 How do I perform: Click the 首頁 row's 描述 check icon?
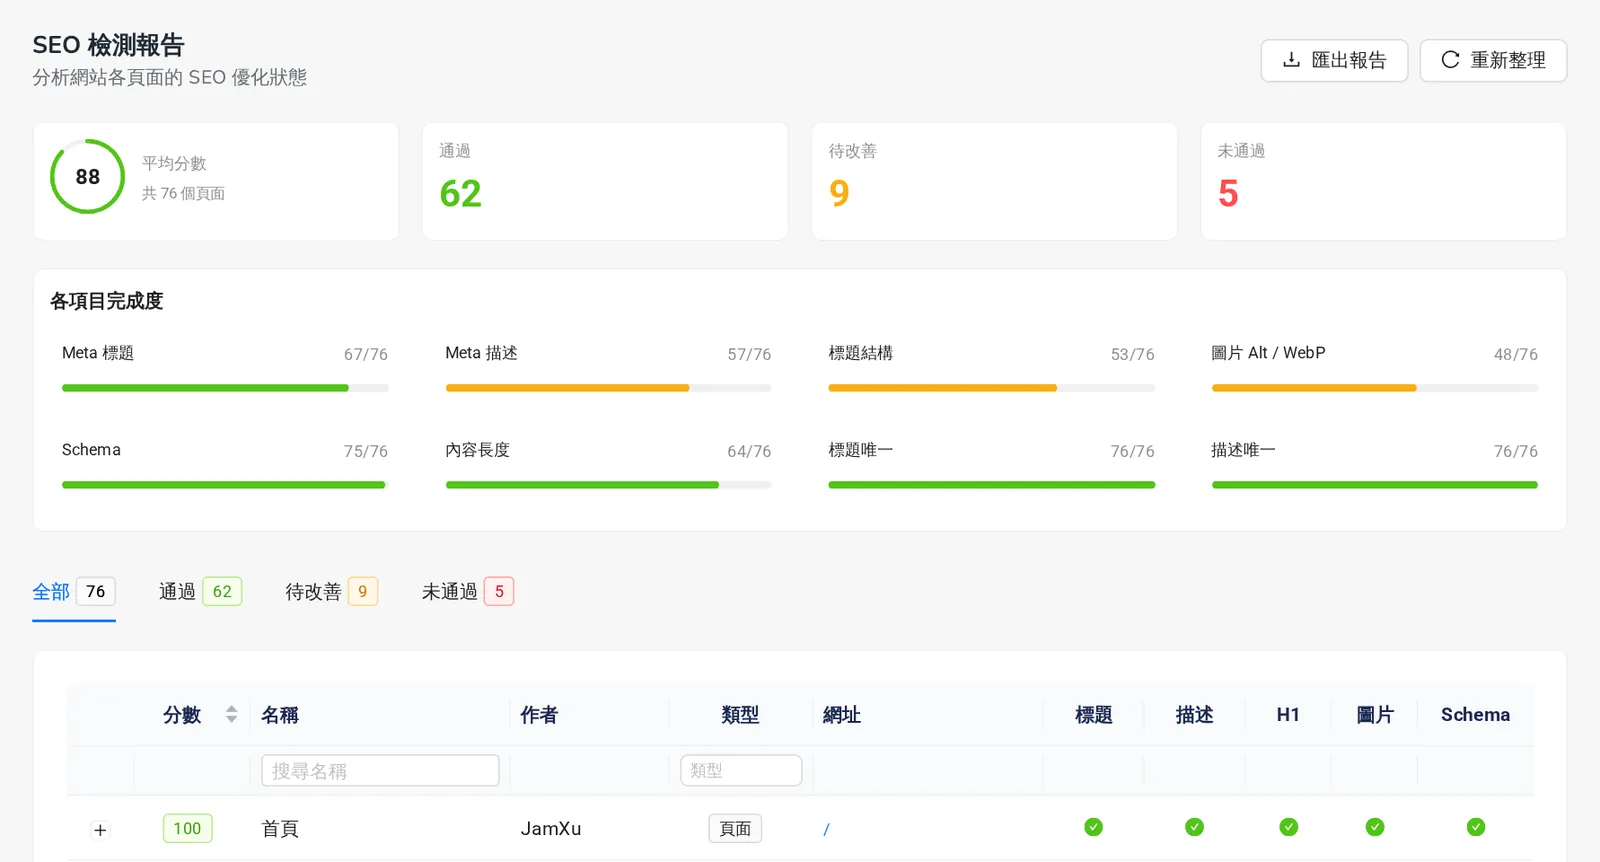(x=1194, y=827)
